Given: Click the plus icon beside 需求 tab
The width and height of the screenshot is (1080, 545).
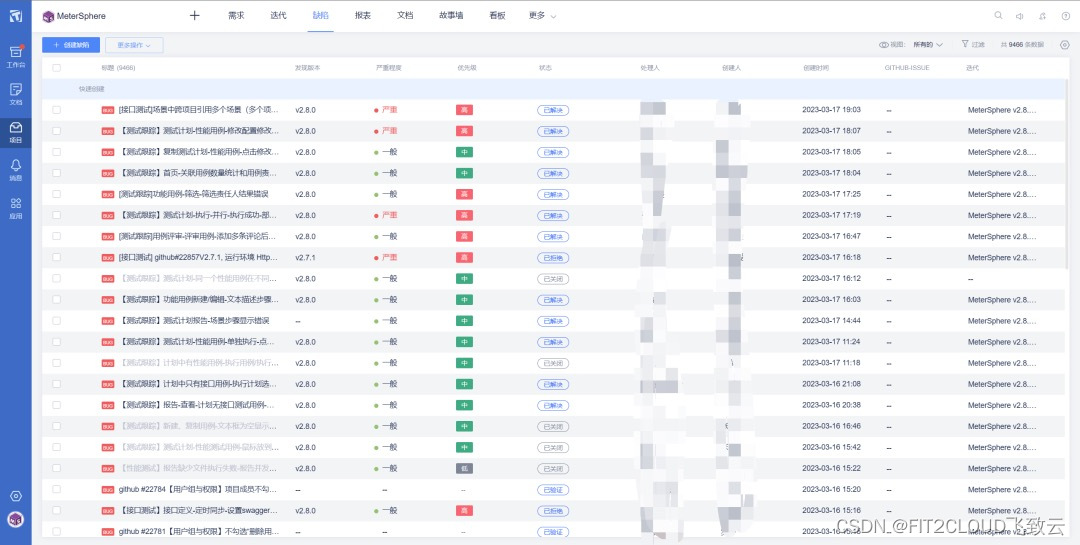Looking at the screenshot, I should click(x=194, y=15).
